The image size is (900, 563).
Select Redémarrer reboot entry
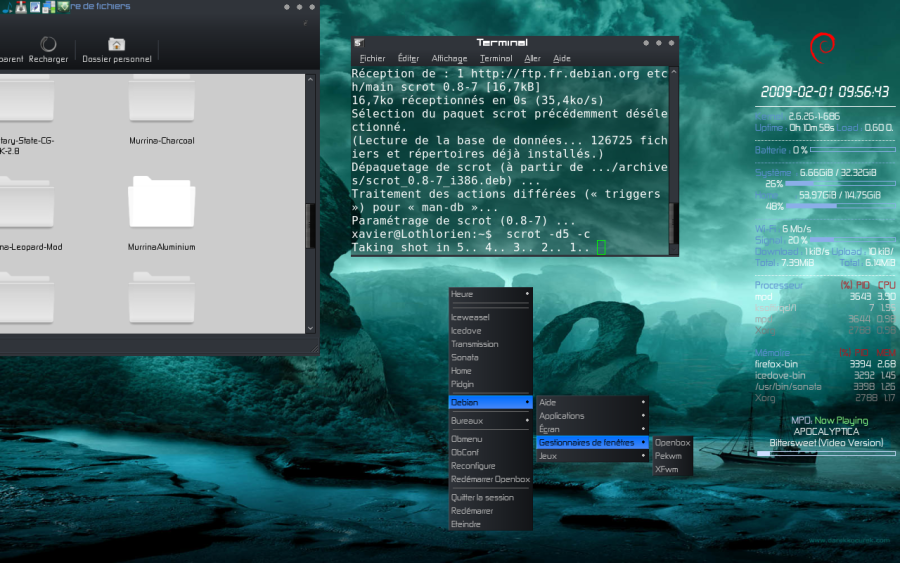point(490,511)
